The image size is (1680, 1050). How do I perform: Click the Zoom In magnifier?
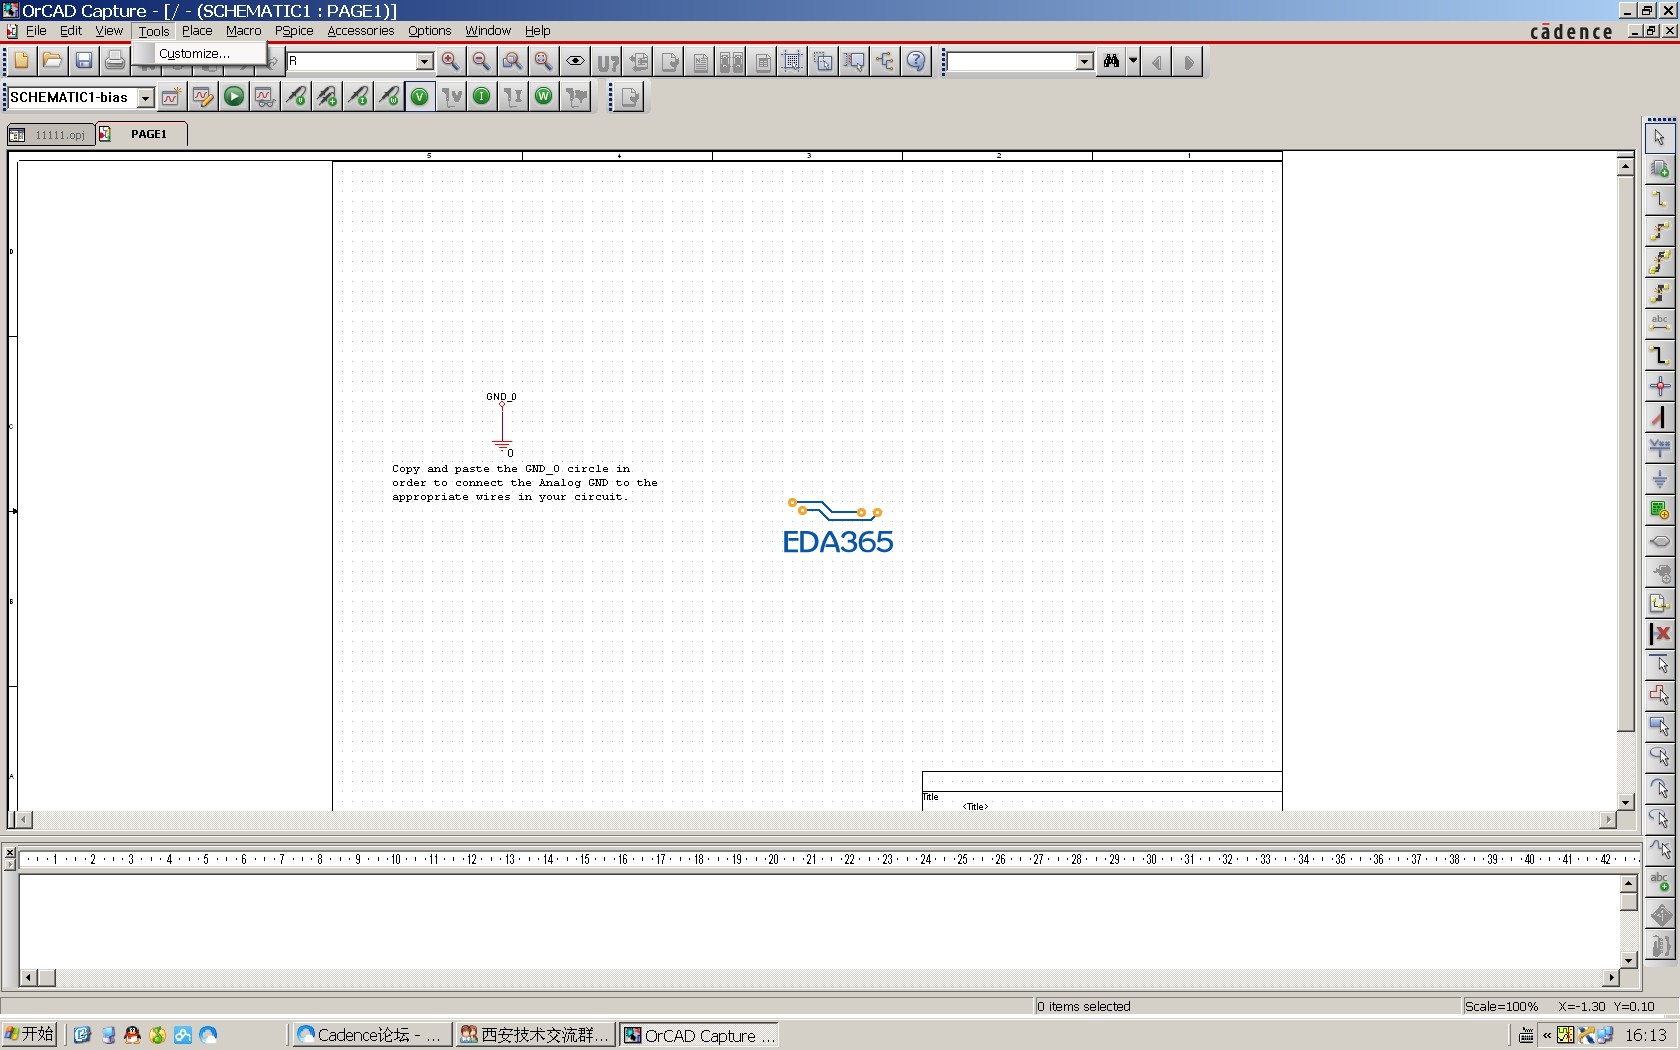[450, 62]
